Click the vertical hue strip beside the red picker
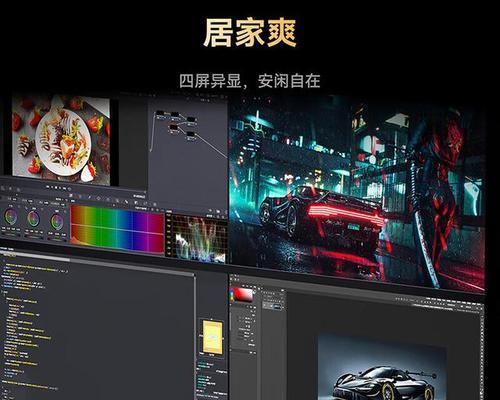Viewport: 500px width, 400px height. tap(232, 294)
